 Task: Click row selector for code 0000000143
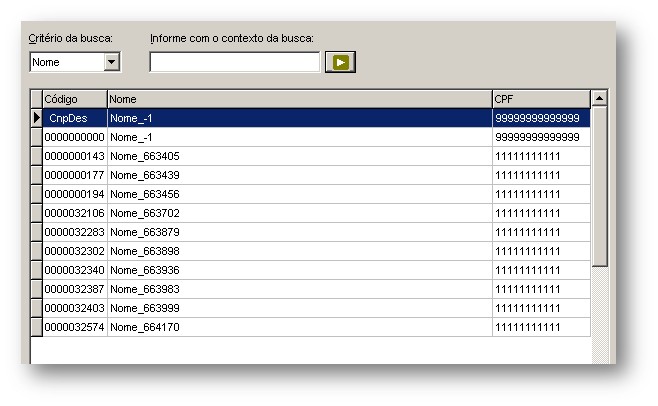click(x=37, y=156)
